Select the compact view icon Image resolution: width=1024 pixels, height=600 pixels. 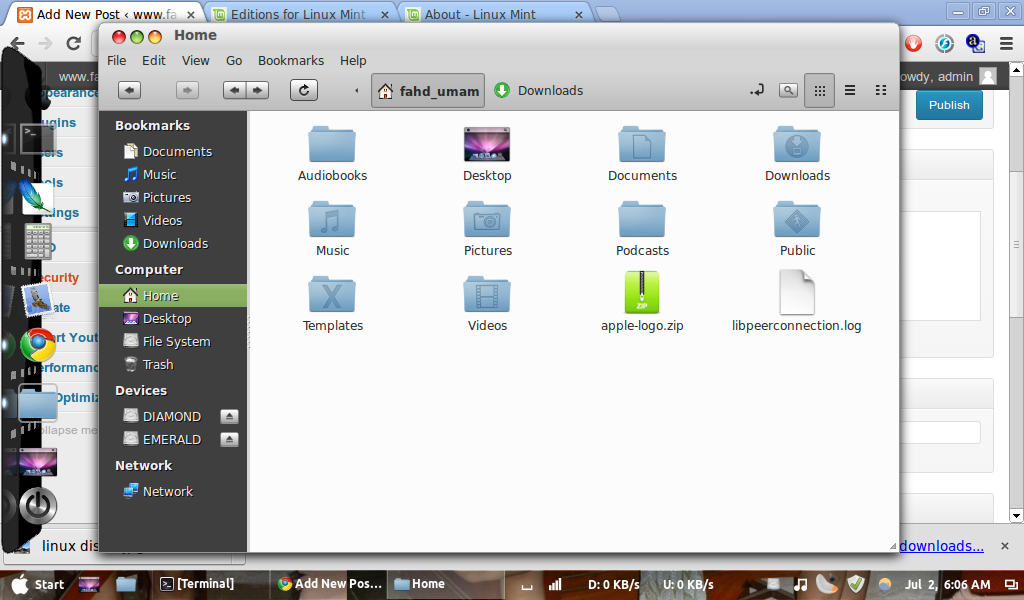[x=880, y=90]
